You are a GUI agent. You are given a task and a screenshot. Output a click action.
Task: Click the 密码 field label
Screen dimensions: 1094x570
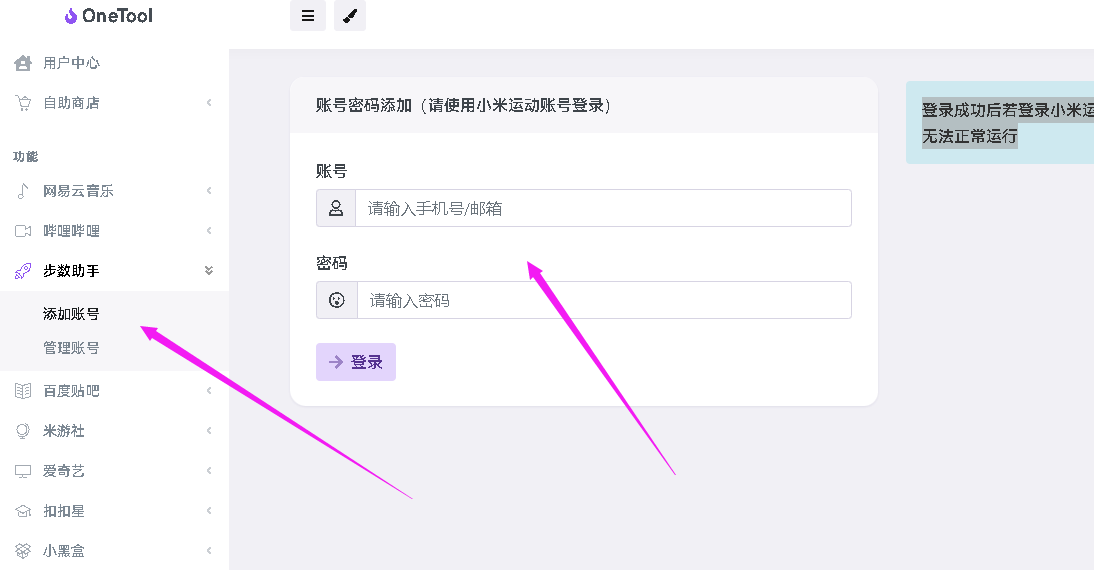(x=331, y=263)
